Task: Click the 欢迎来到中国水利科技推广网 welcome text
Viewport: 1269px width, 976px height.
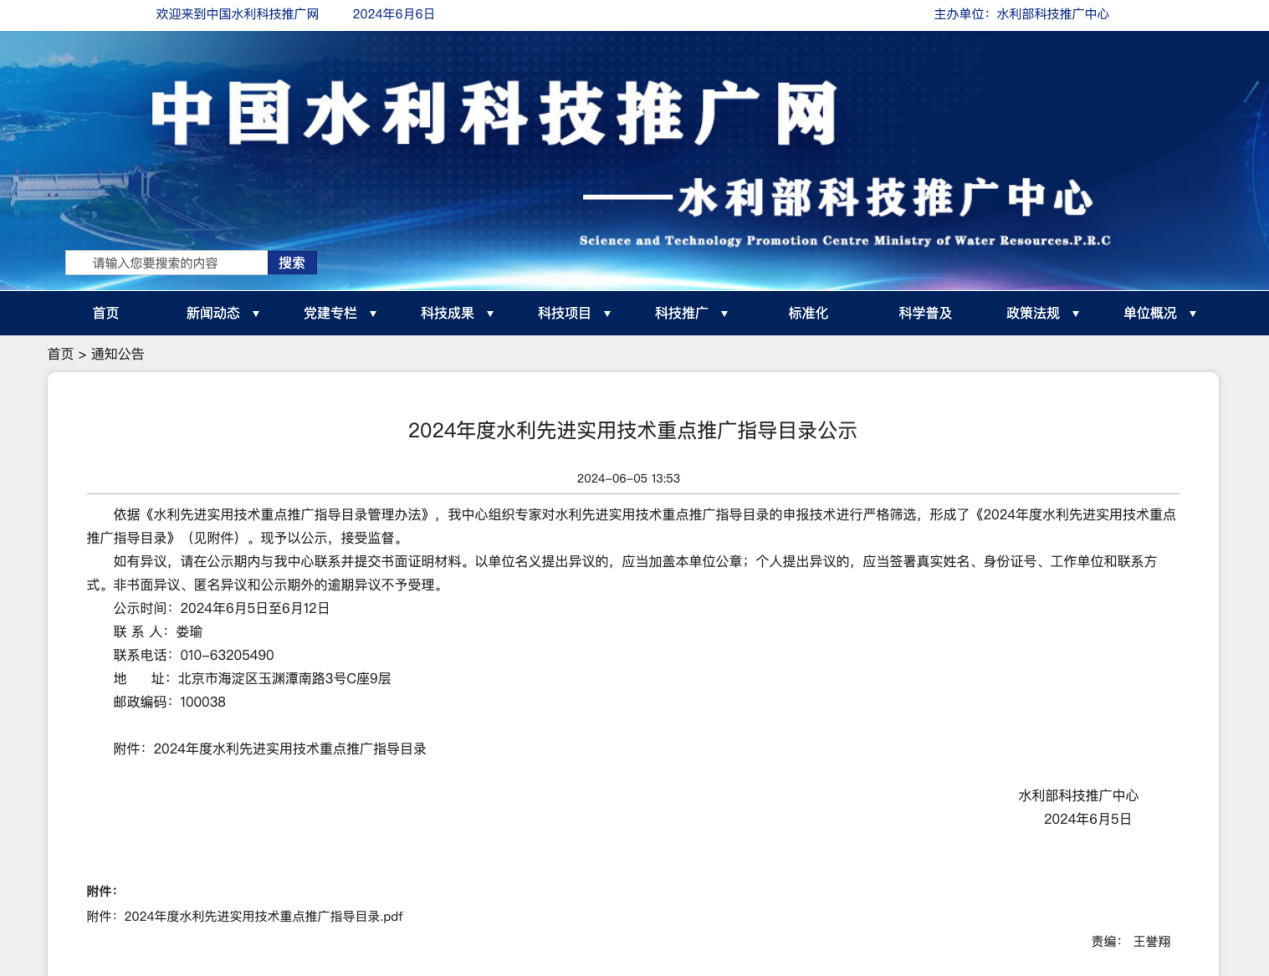Action: coord(237,14)
